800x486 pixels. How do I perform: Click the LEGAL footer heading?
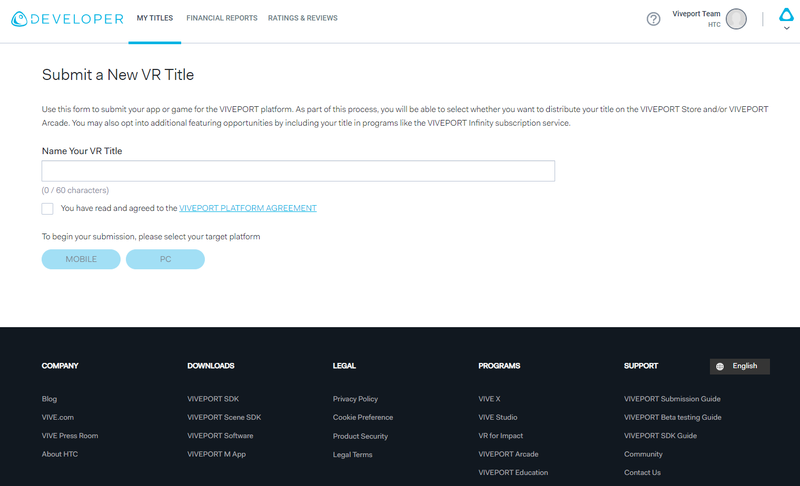[344, 366]
